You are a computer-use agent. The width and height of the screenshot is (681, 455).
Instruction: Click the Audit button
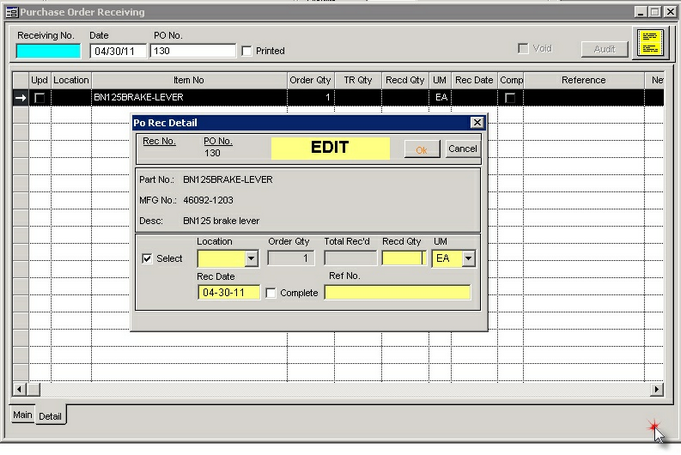pos(604,48)
